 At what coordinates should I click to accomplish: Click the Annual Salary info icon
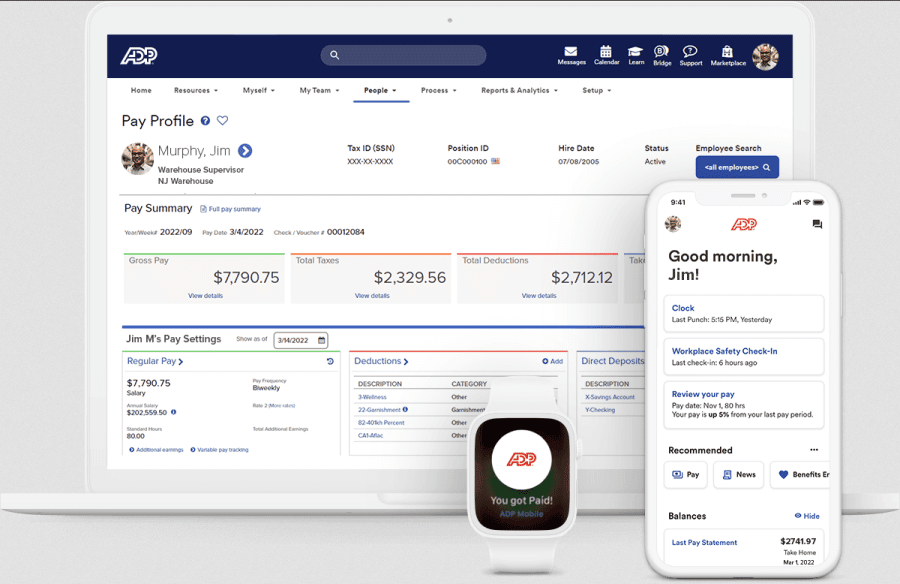173,412
